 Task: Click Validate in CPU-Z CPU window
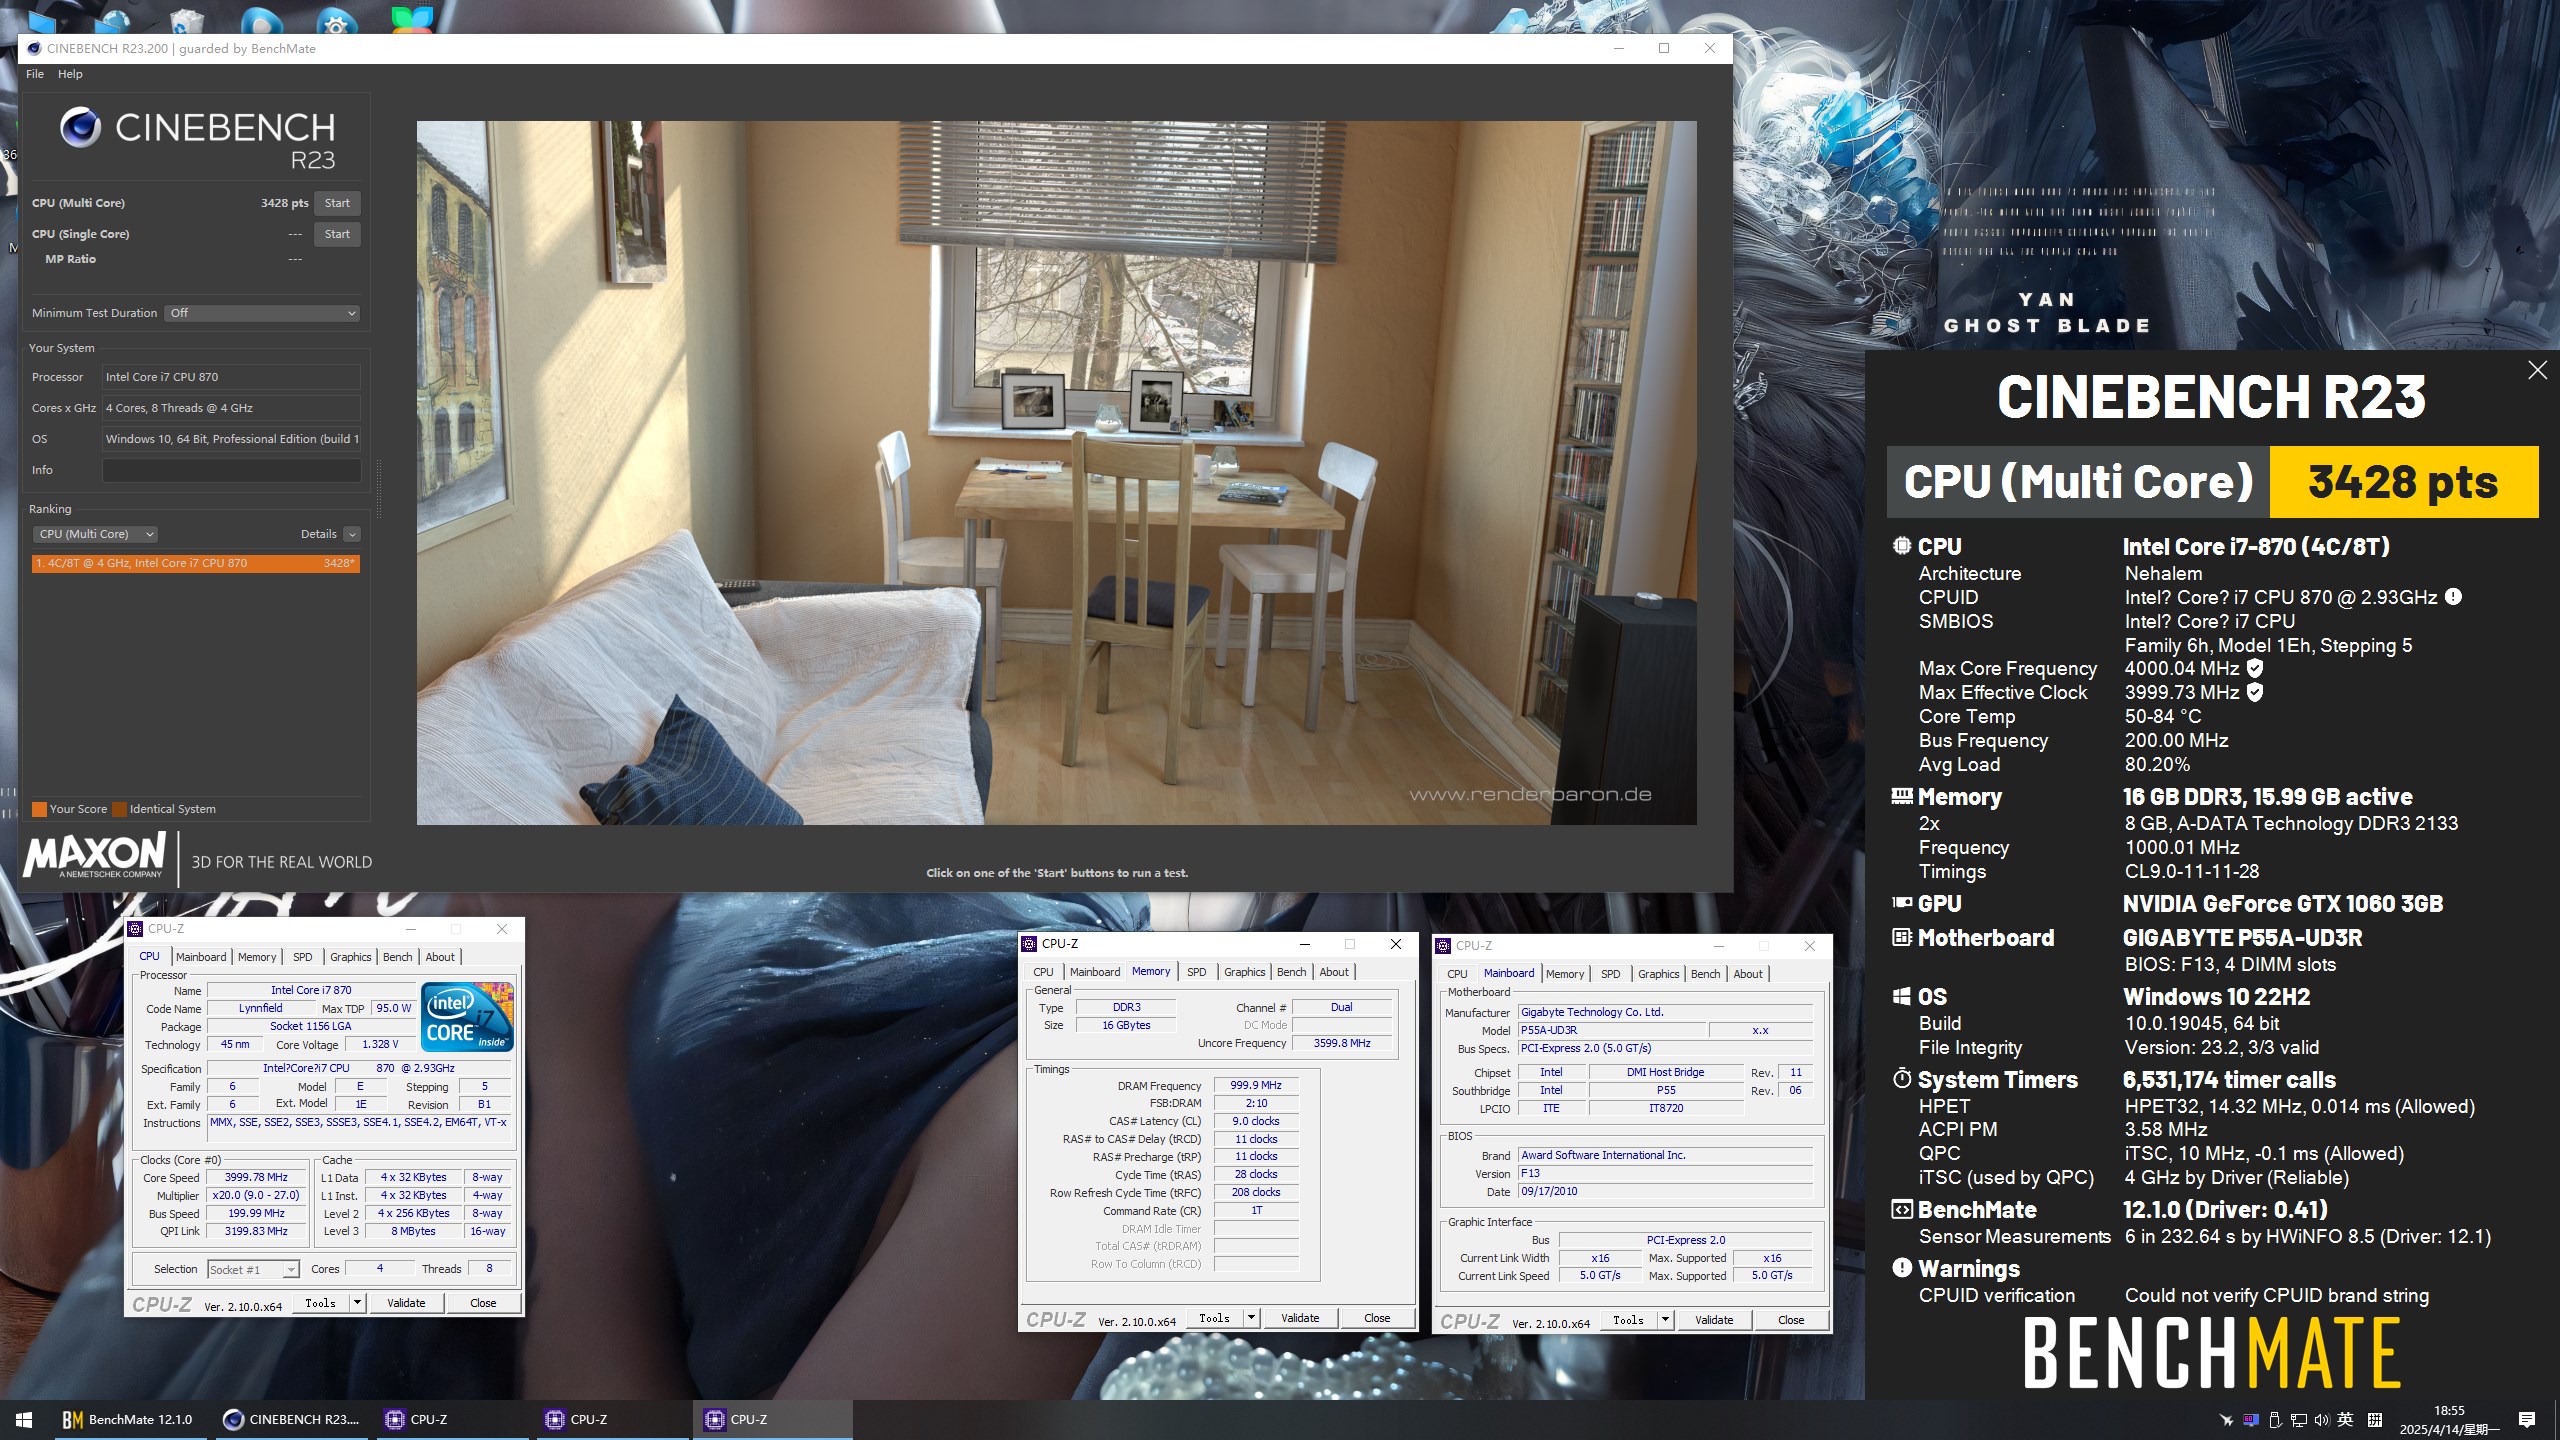406,1303
